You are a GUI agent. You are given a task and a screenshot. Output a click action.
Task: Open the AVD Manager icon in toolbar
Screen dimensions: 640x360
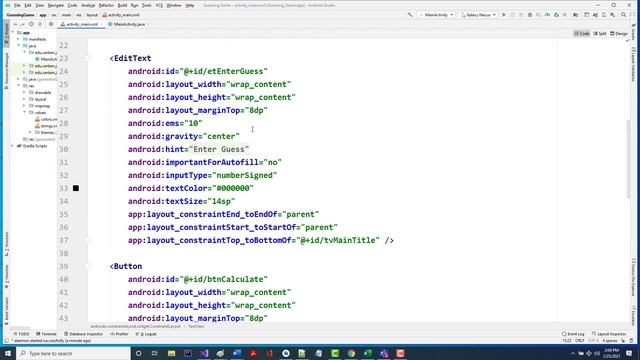(604, 15)
